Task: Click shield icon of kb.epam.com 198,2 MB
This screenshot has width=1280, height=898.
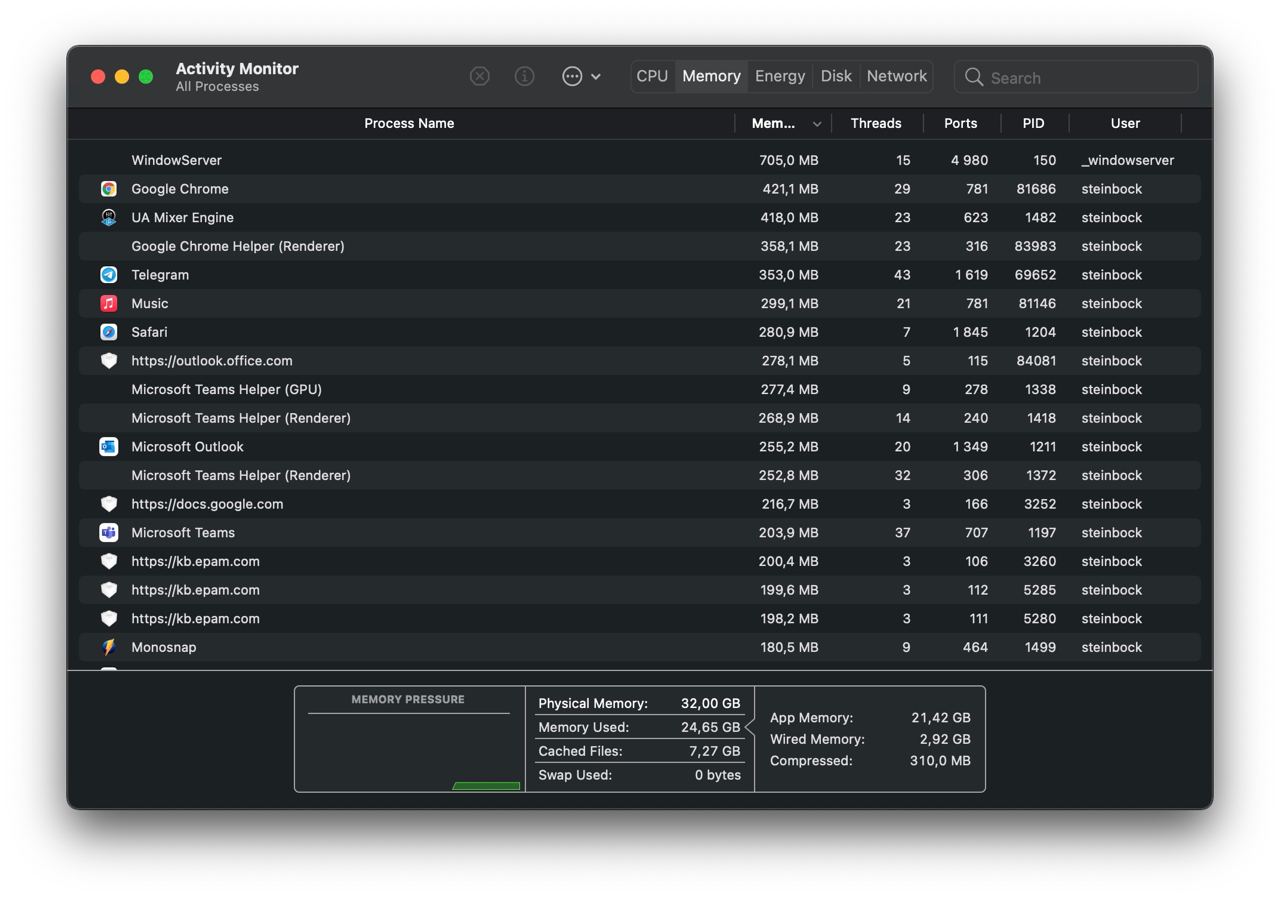Action: (109, 619)
